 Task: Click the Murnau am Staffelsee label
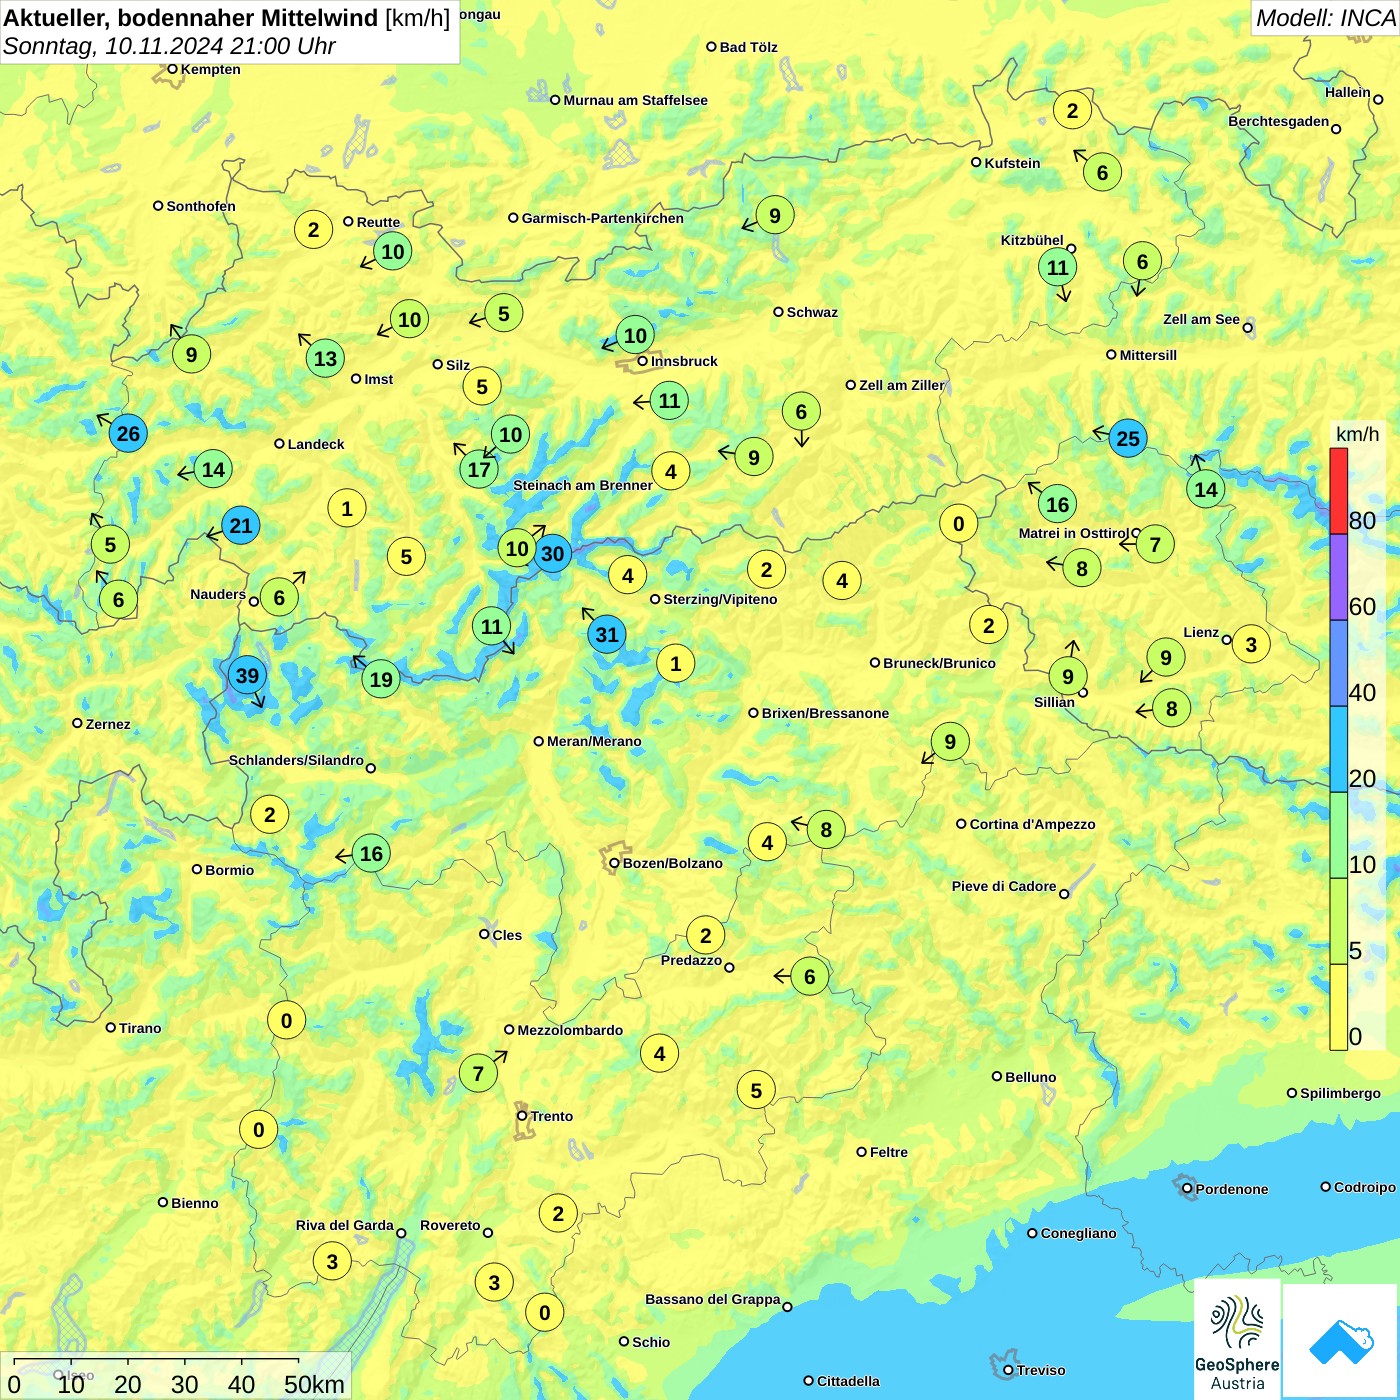pyautogui.click(x=635, y=100)
